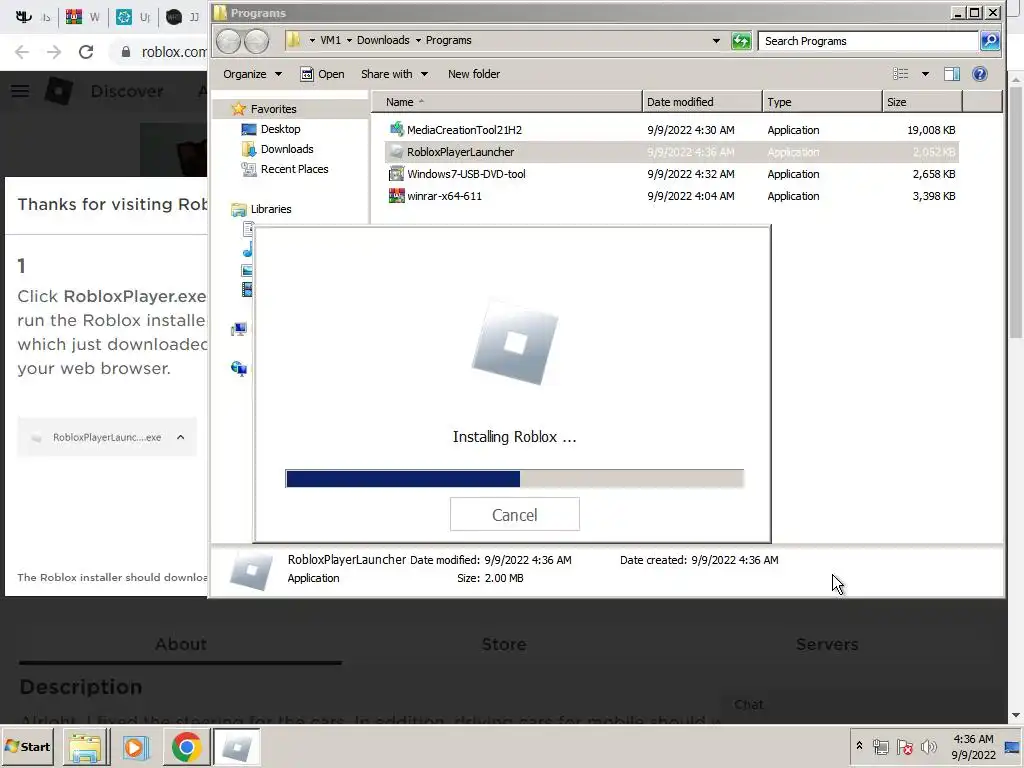Select the RobloxPlayerLauncher file in the list

point(671,152)
